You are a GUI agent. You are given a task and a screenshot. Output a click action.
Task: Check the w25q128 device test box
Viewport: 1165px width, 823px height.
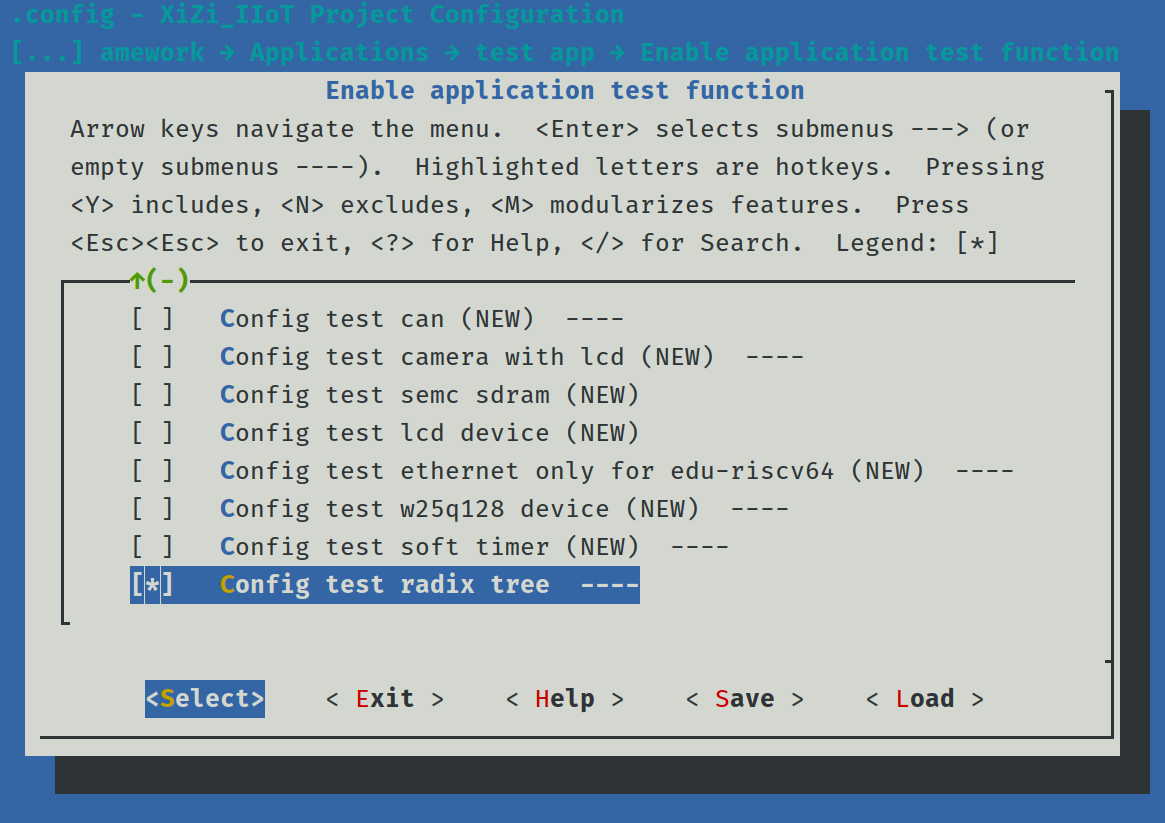pyautogui.click(x=152, y=509)
